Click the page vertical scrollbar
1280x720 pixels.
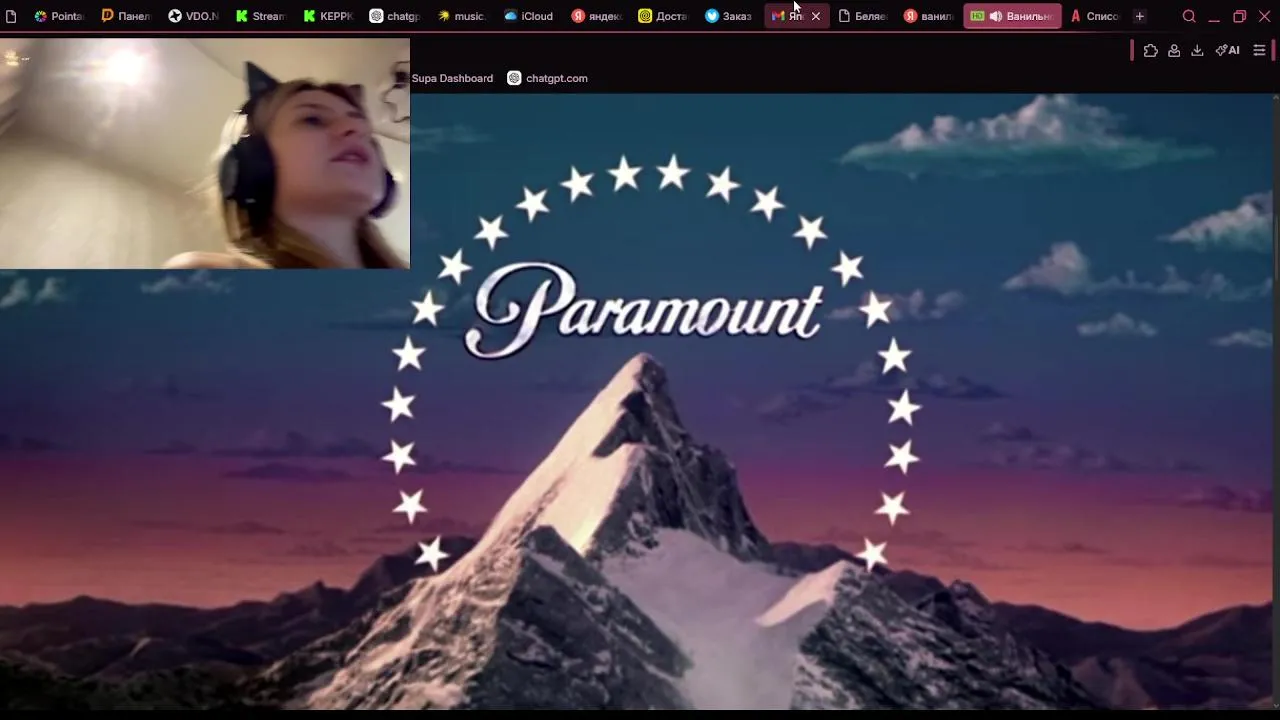tap(1276, 400)
